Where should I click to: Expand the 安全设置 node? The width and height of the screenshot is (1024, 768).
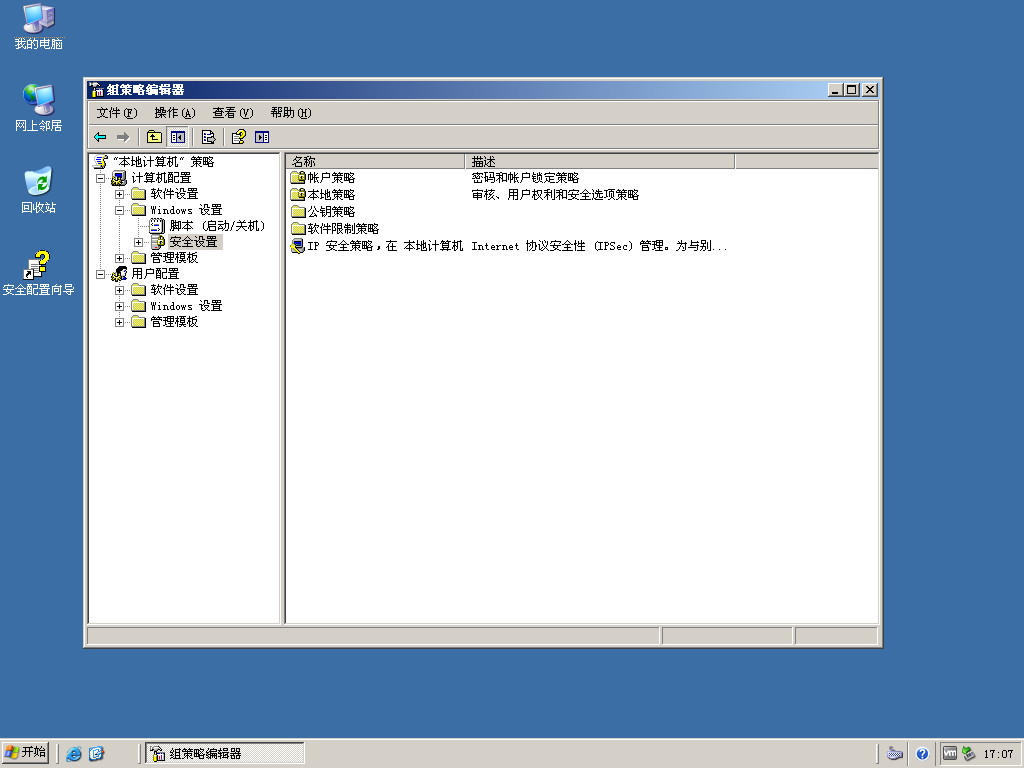coord(138,242)
